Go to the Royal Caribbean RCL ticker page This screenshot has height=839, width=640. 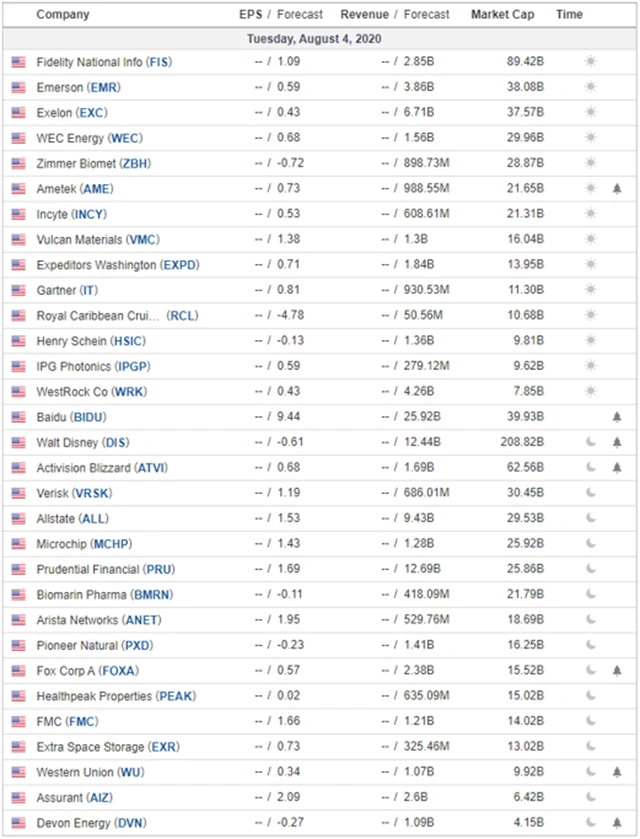tap(183, 315)
